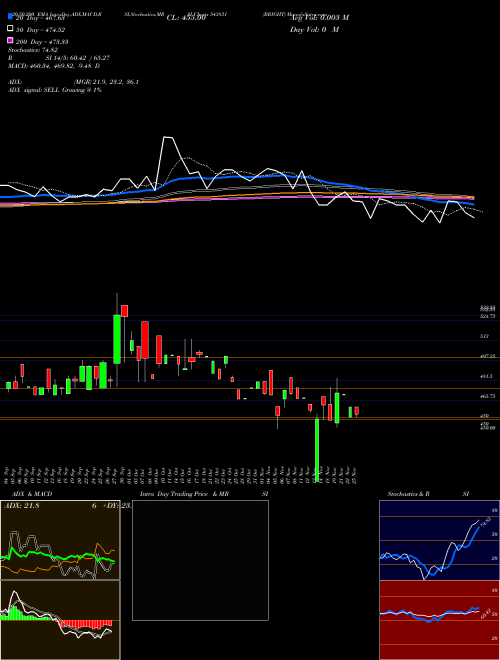
Task: Click the 'Stochastics & R' panel title
Action: pos(408,494)
